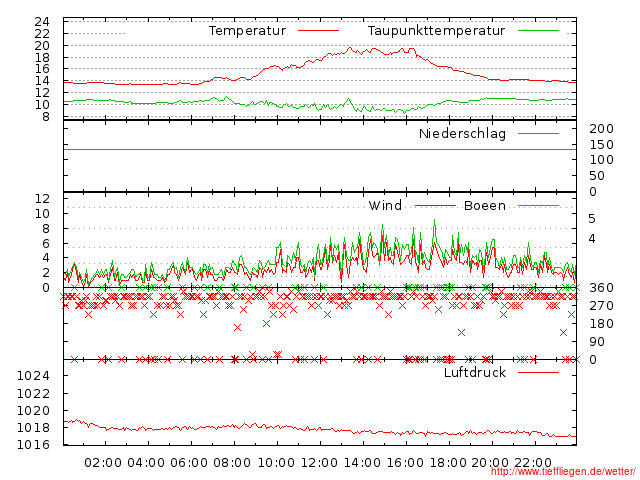Click the 14:00 time axis label
The image size is (640, 480).
click(x=362, y=463)
